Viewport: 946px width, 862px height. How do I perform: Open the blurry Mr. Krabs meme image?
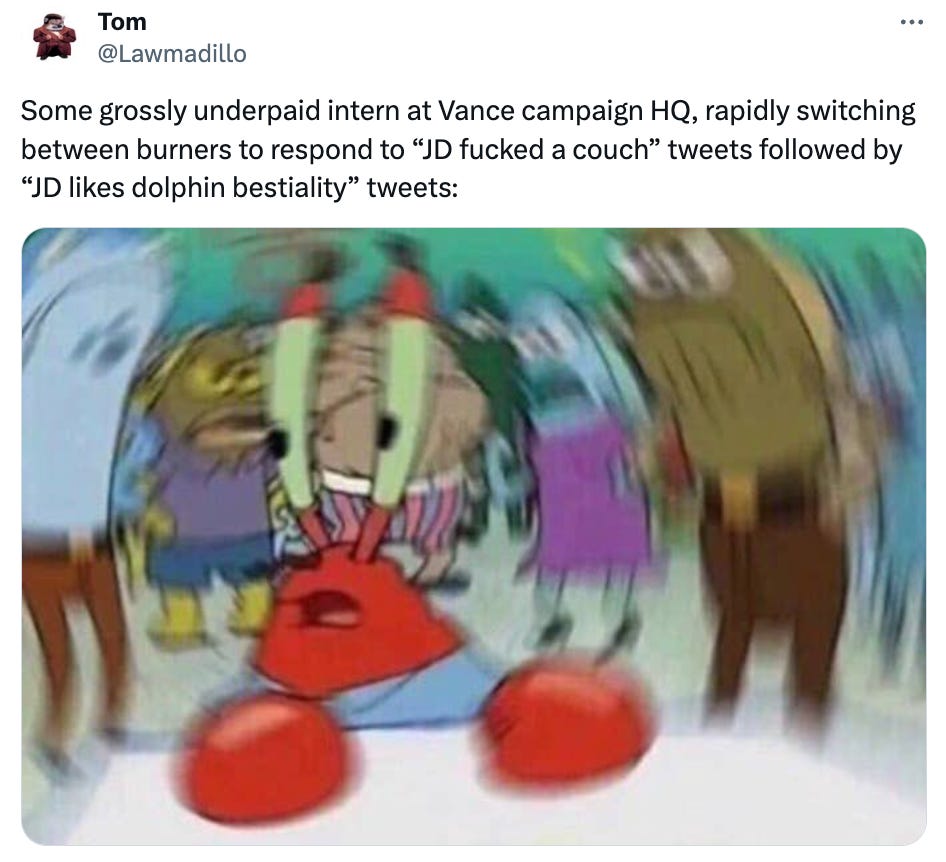pyautogui.click(x=474, y=536)
